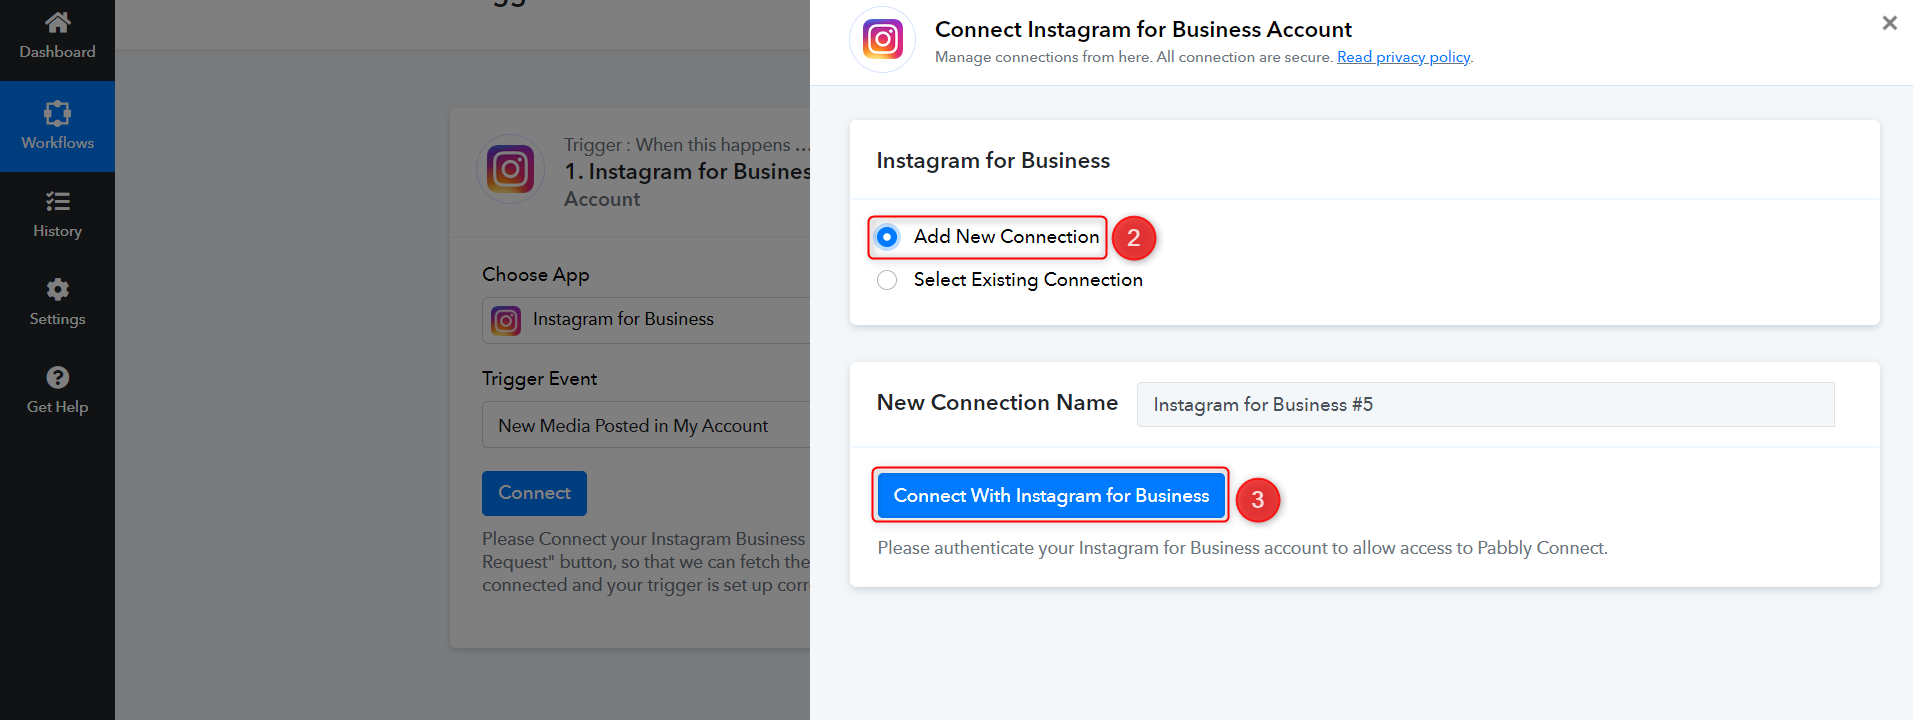Image resolution: width=1913 pixels, height=720 pixels.
Task: Go to History menu label
Action: click(58, 231)
